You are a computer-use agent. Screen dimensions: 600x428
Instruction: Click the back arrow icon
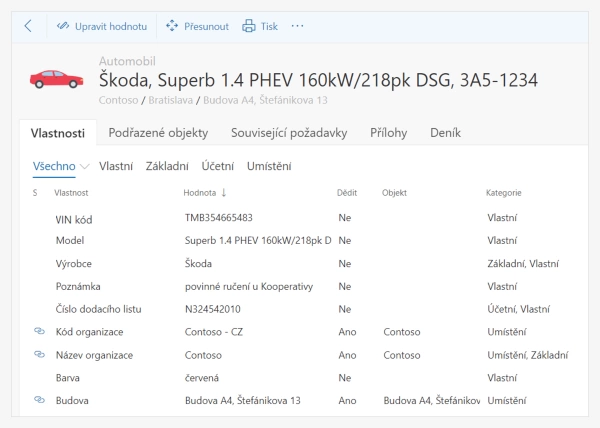pos(27,26)
